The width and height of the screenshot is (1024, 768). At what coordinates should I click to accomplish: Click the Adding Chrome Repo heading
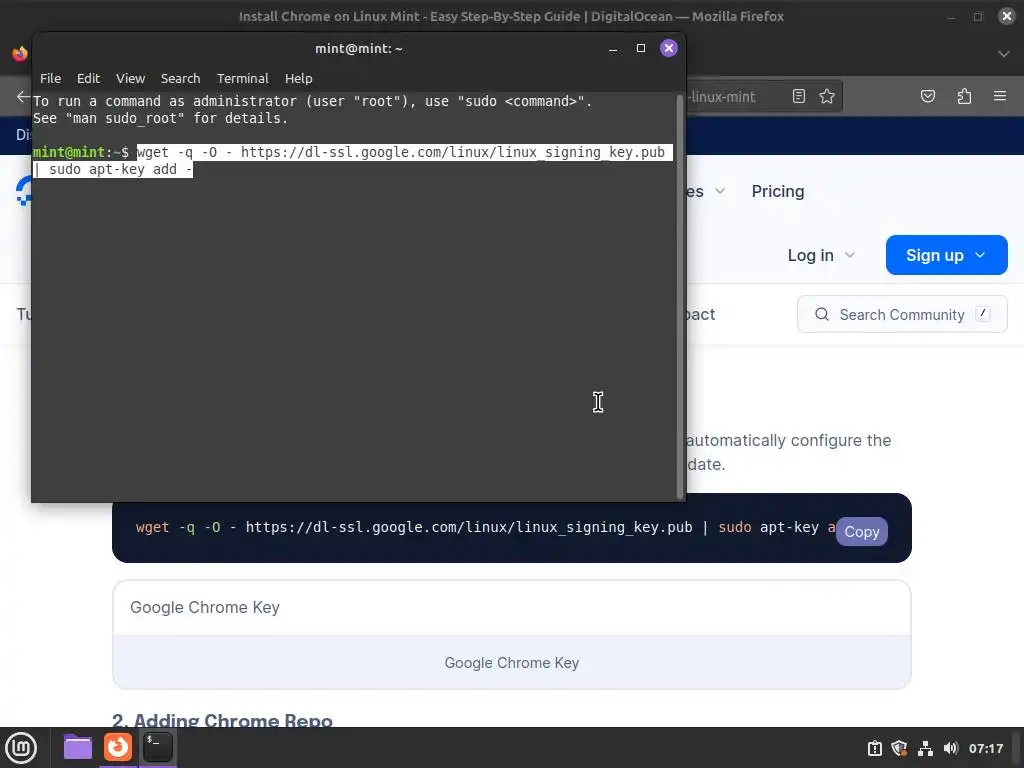pyautogui.click(x=222, y=720)
